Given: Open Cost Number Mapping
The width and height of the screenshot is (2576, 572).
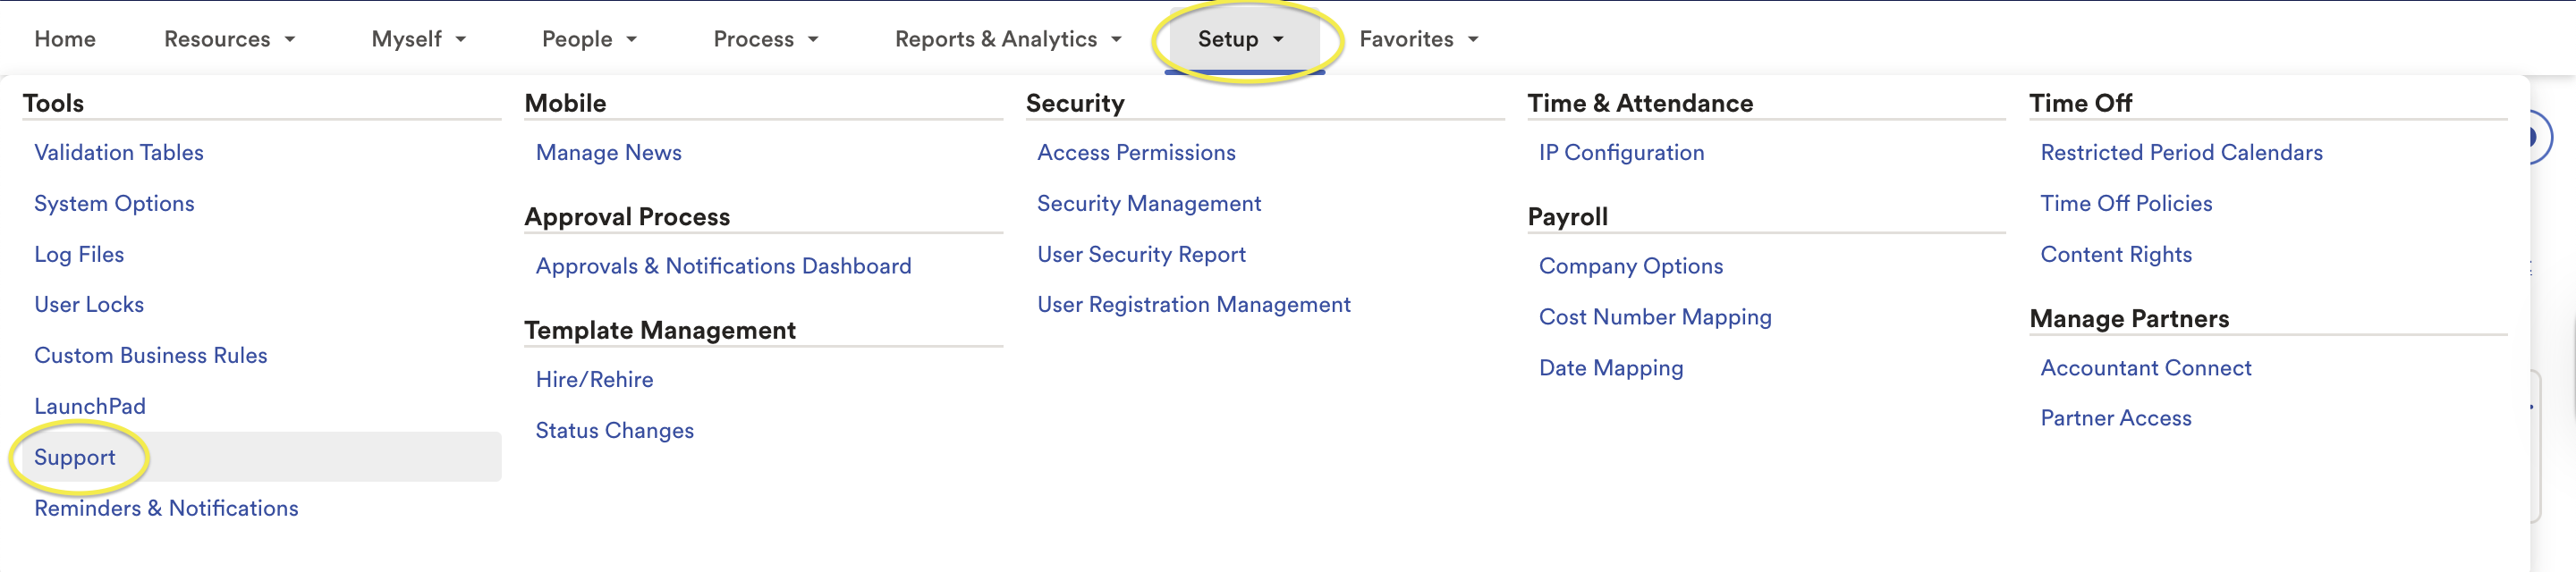Looking at the screenshot, I should click(1655, 317).
